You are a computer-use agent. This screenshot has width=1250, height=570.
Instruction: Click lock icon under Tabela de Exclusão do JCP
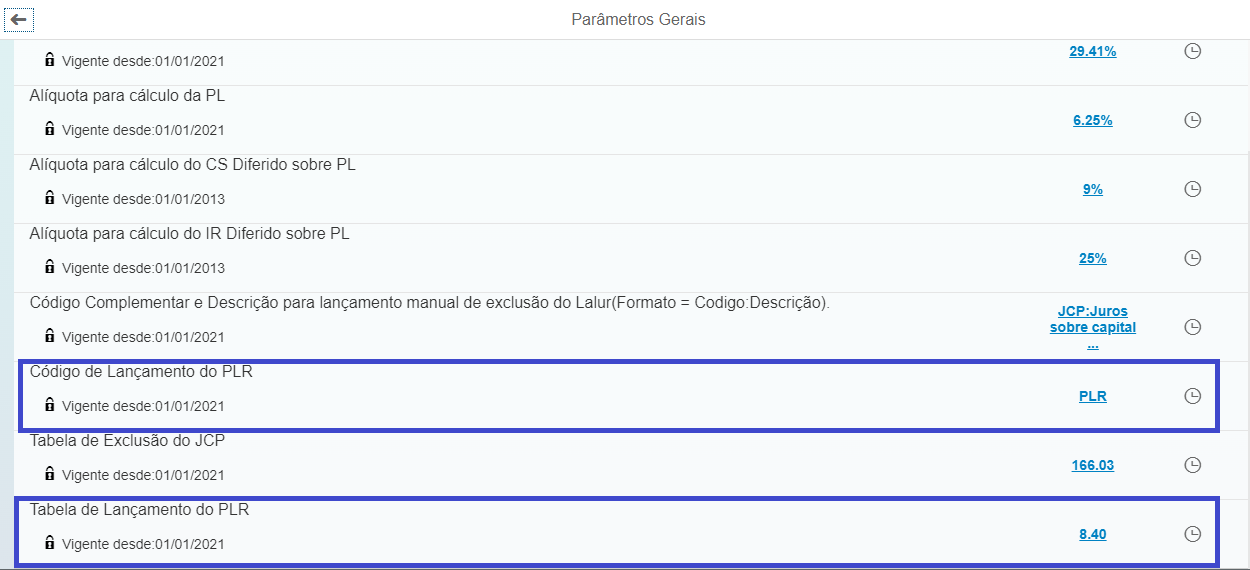coord(49,474)
